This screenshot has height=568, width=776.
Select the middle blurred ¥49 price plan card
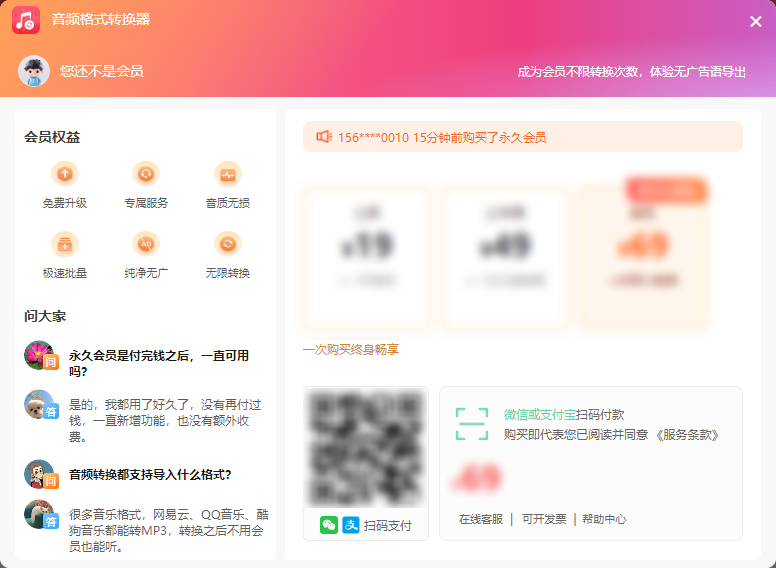tap(504, 256)
